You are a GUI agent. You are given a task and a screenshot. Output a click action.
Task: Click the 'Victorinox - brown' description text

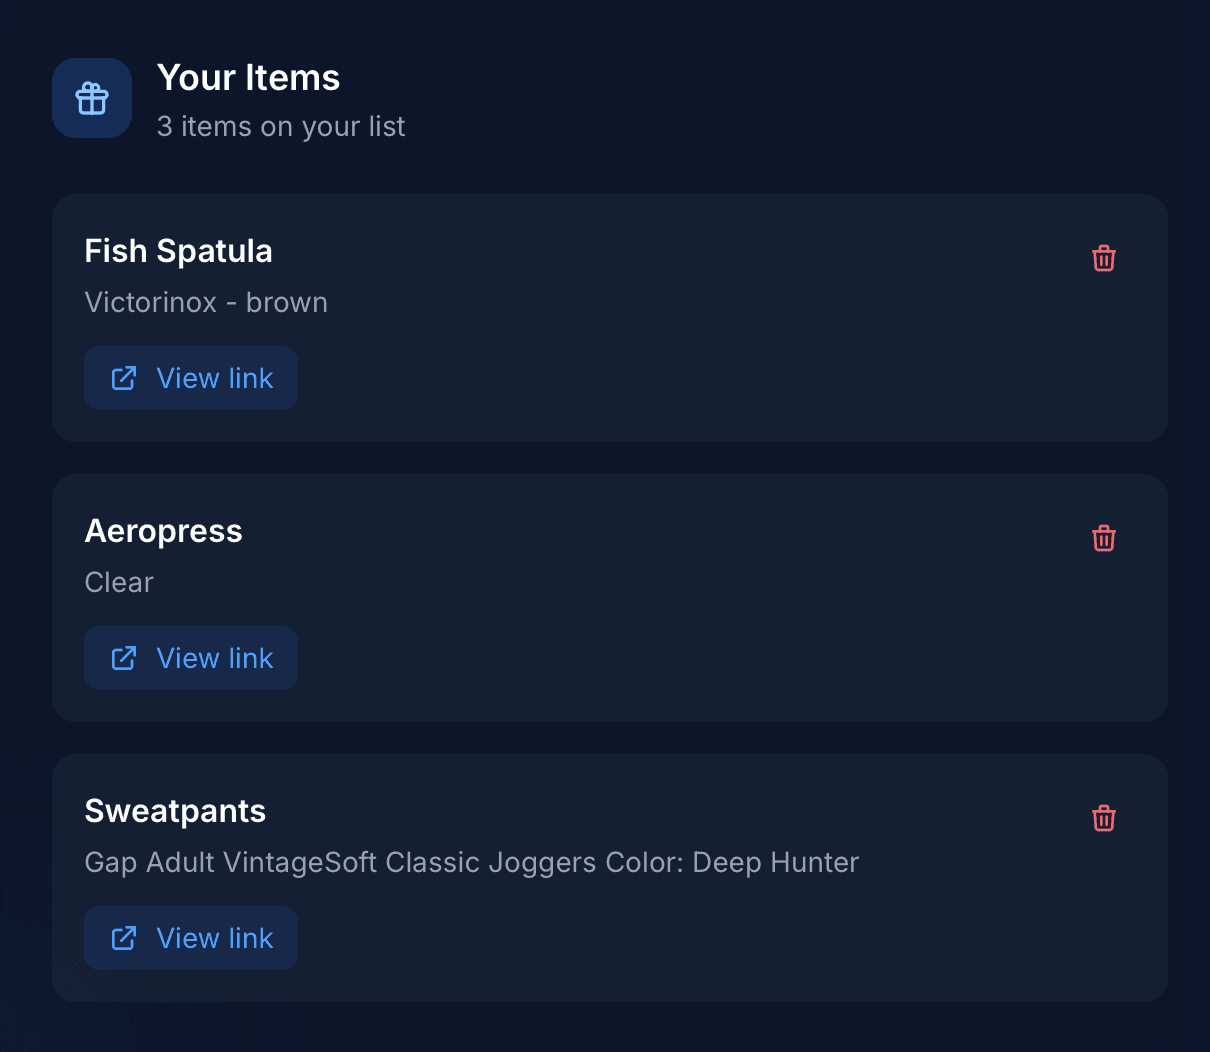(206, 302)
